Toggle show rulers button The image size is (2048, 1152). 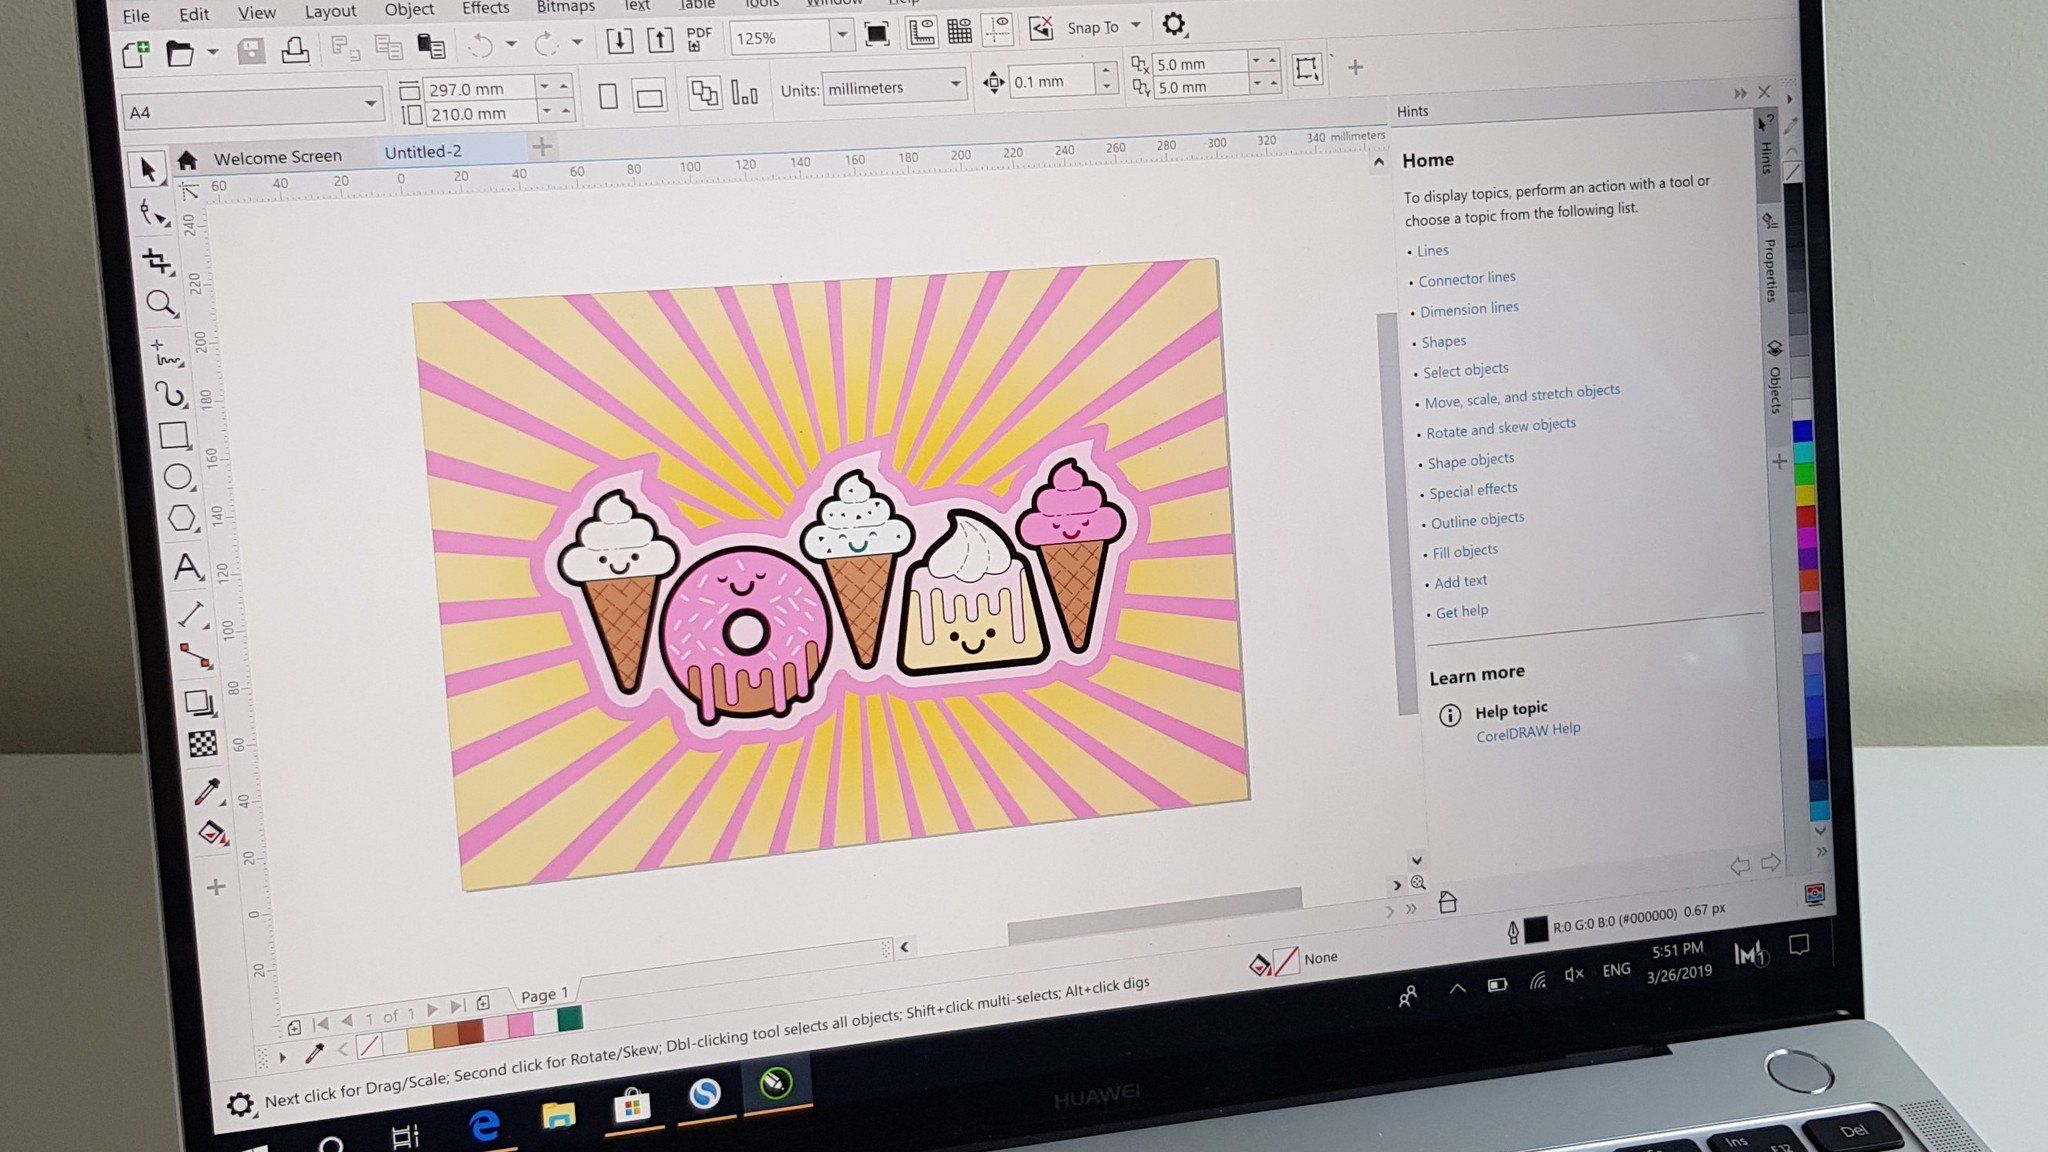coord(921,33)
